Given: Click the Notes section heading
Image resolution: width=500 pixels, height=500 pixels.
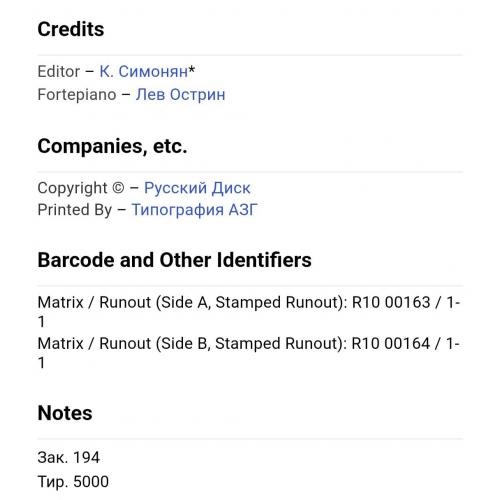Looking at the screenshot, I should pyautogui.click(x=65, y=413).
